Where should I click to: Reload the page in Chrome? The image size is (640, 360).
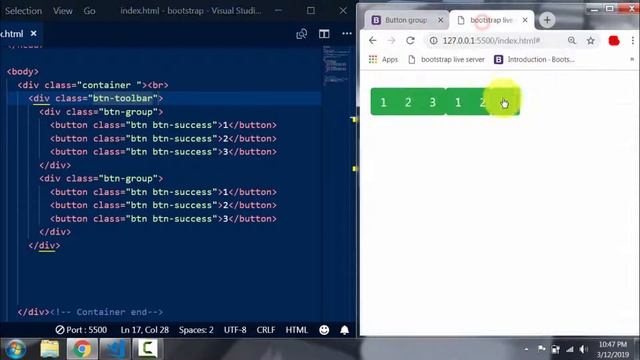(410, 40)
